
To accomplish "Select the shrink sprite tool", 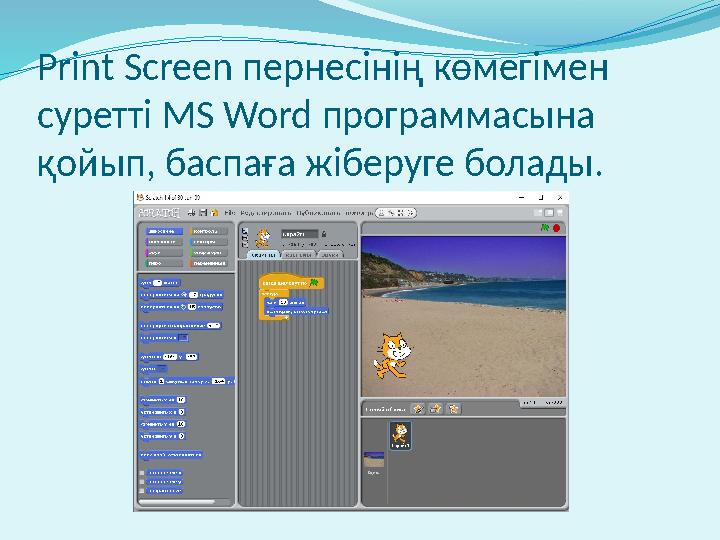I will 411,213.
